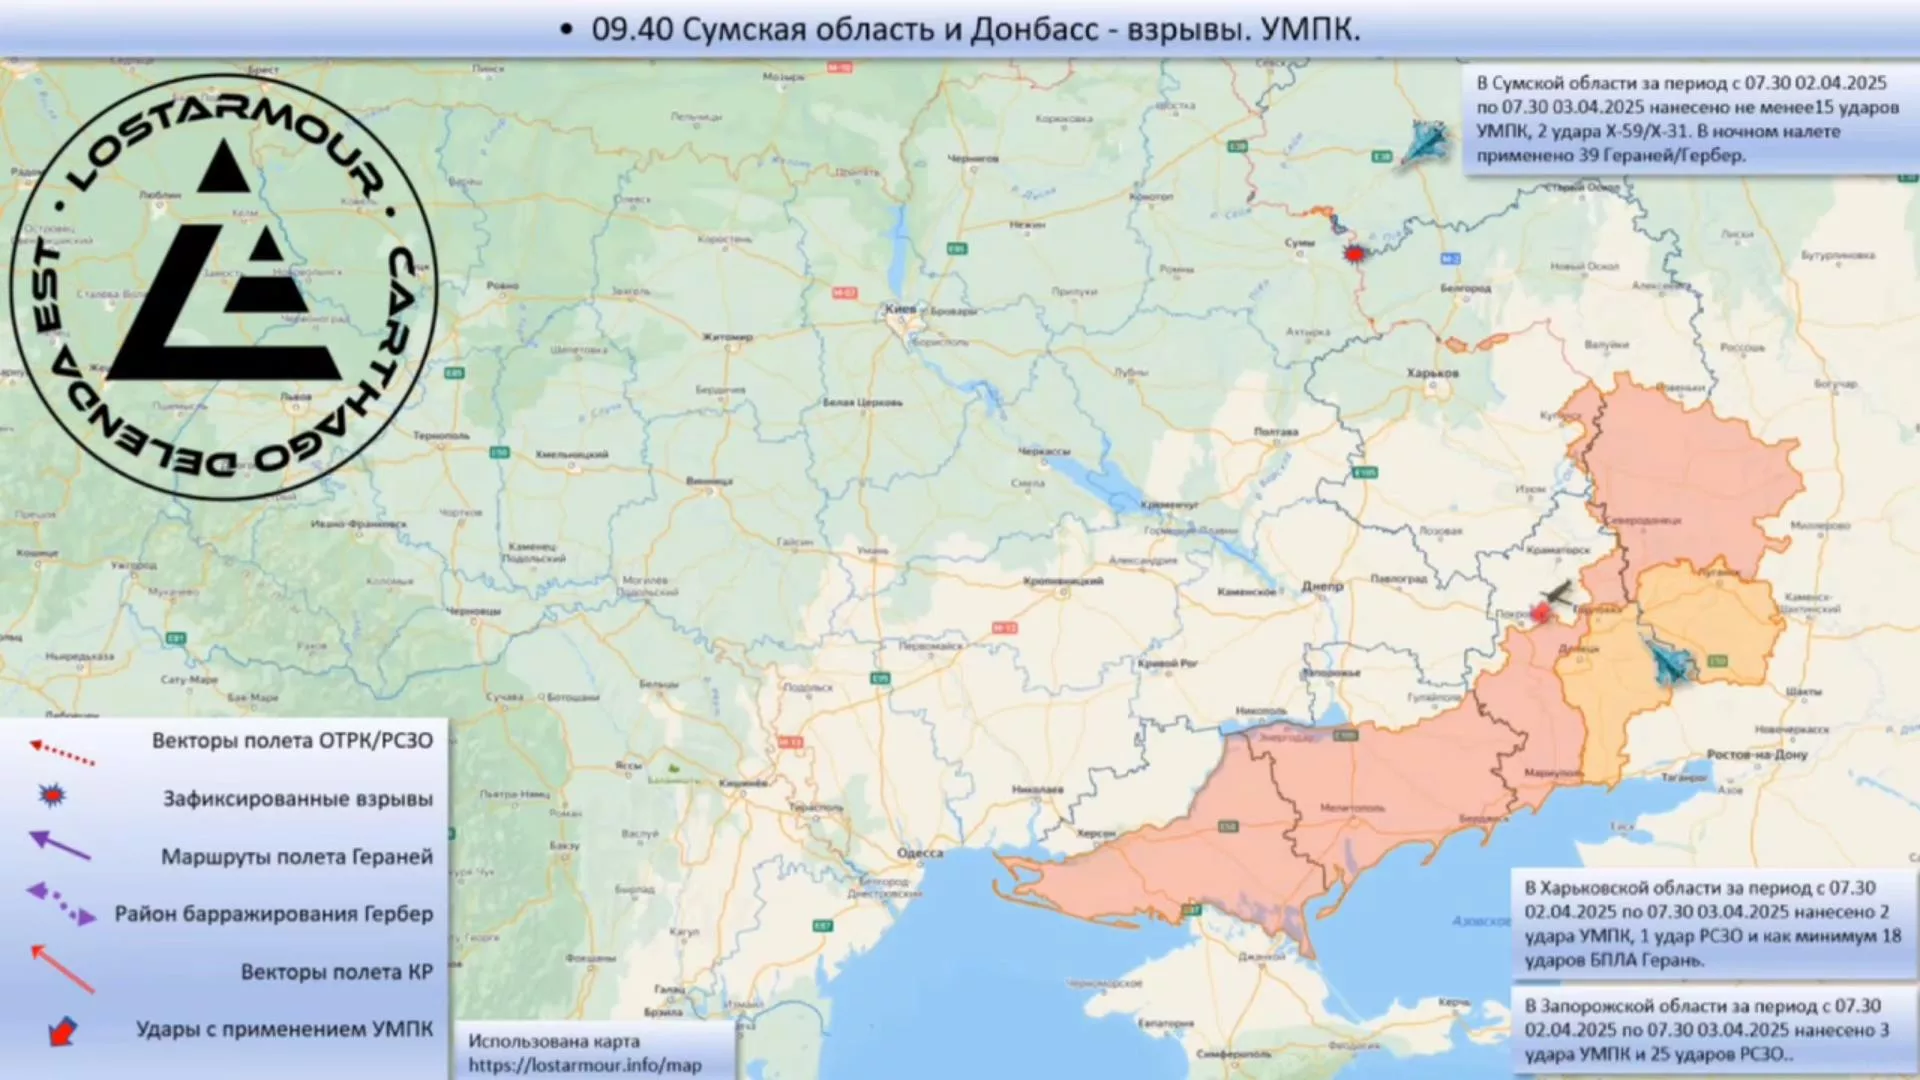Click the thin red arrow legend icon
Image resolution: width=1920 pixels, height=1080 pixels.
pyautogui.click(x=63, y=968)
